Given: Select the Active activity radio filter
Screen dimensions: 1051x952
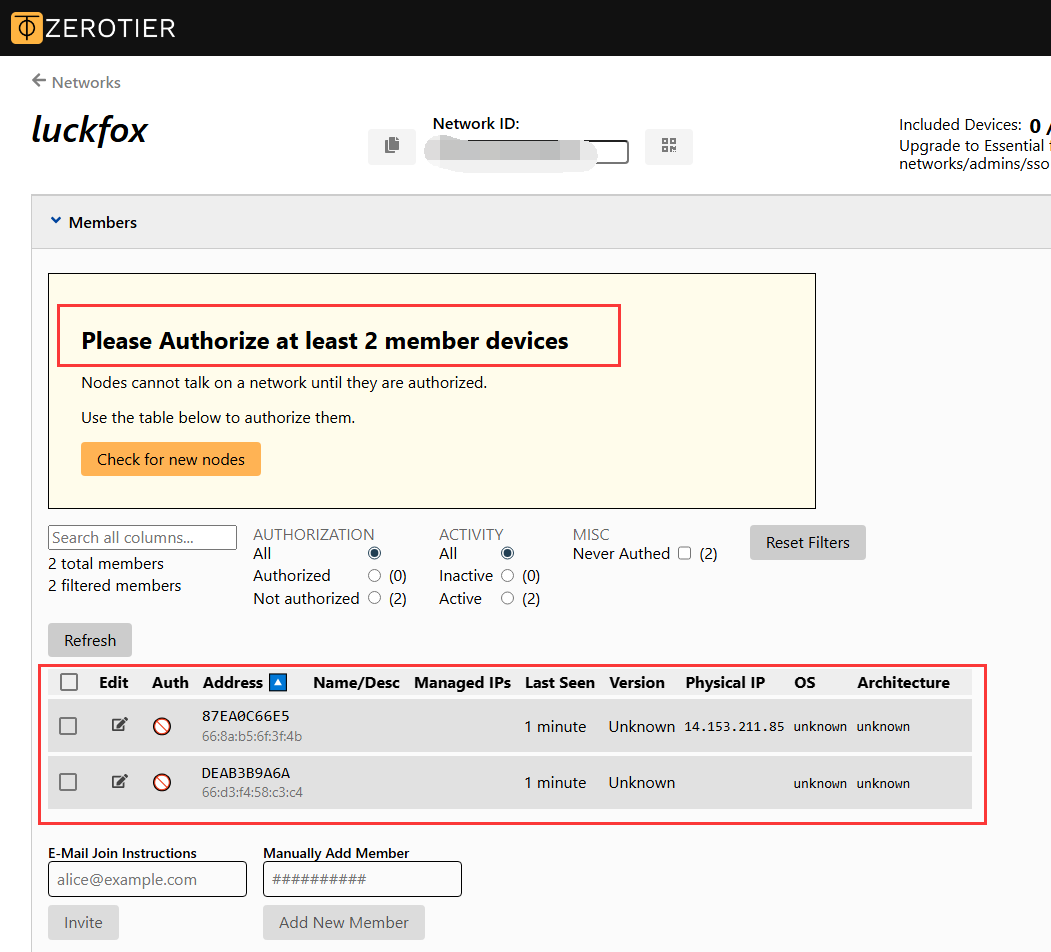Looking at the screenshot, I should 507,598.
